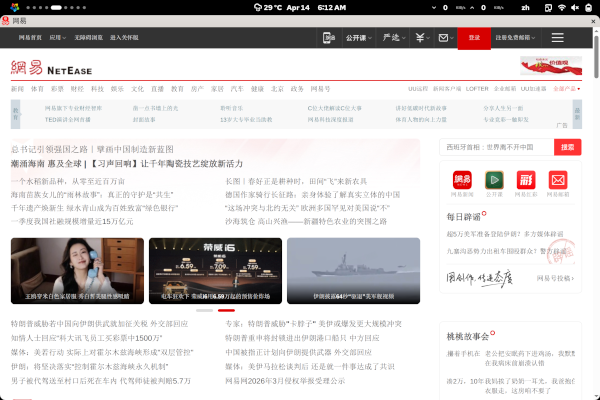The image size is (600, 400).
Task: Open the 桃桃故事会 section heading
Action: coord(468,336)
